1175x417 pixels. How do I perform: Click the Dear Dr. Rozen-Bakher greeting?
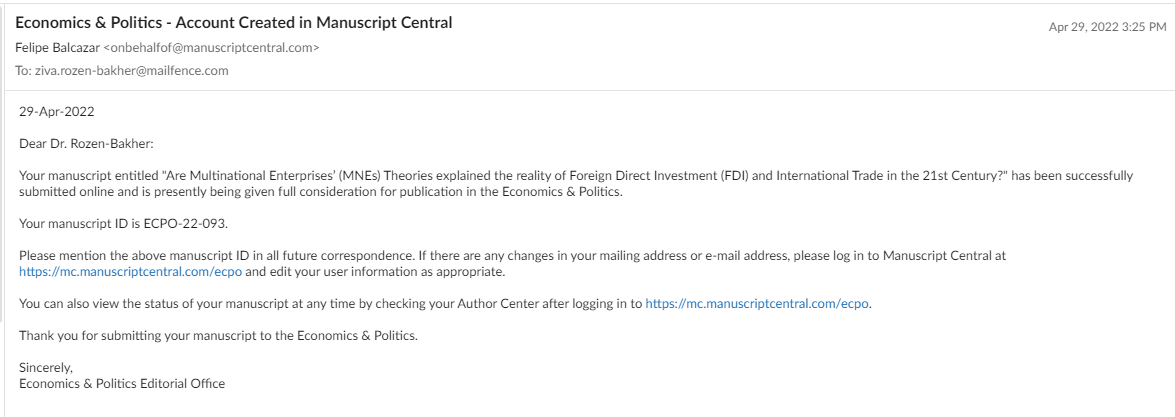click(86, 144)
